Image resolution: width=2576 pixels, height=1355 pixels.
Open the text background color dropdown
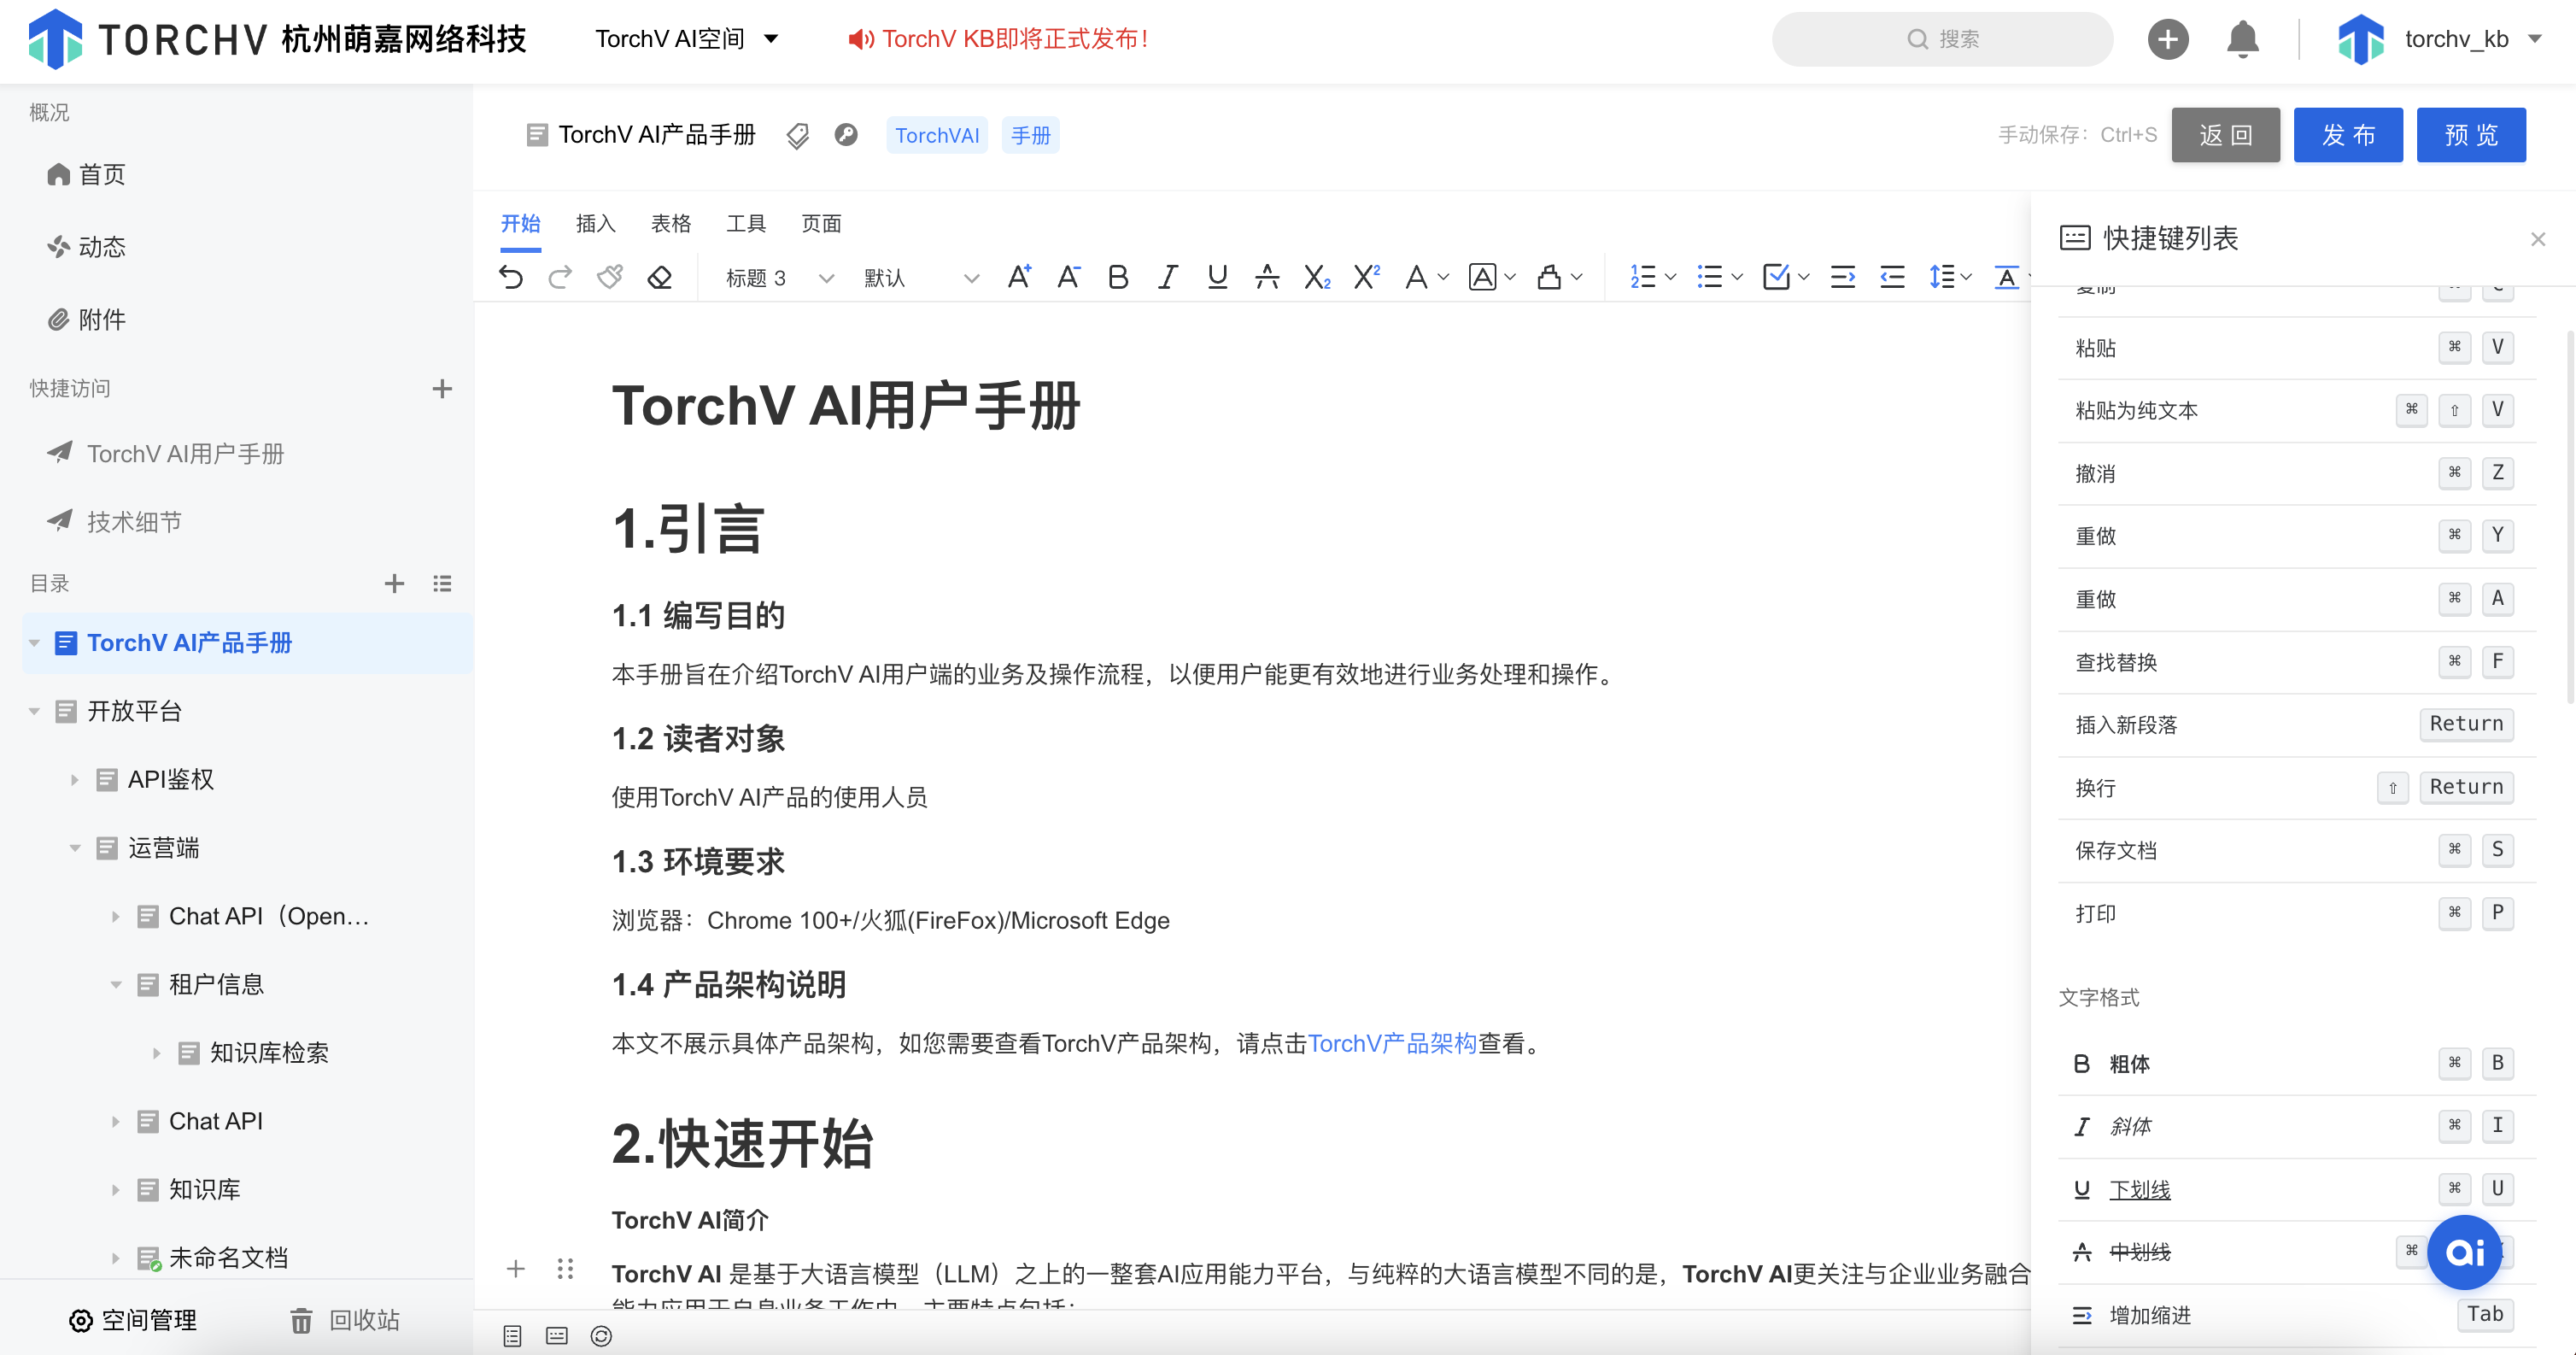coord(1510,277)
